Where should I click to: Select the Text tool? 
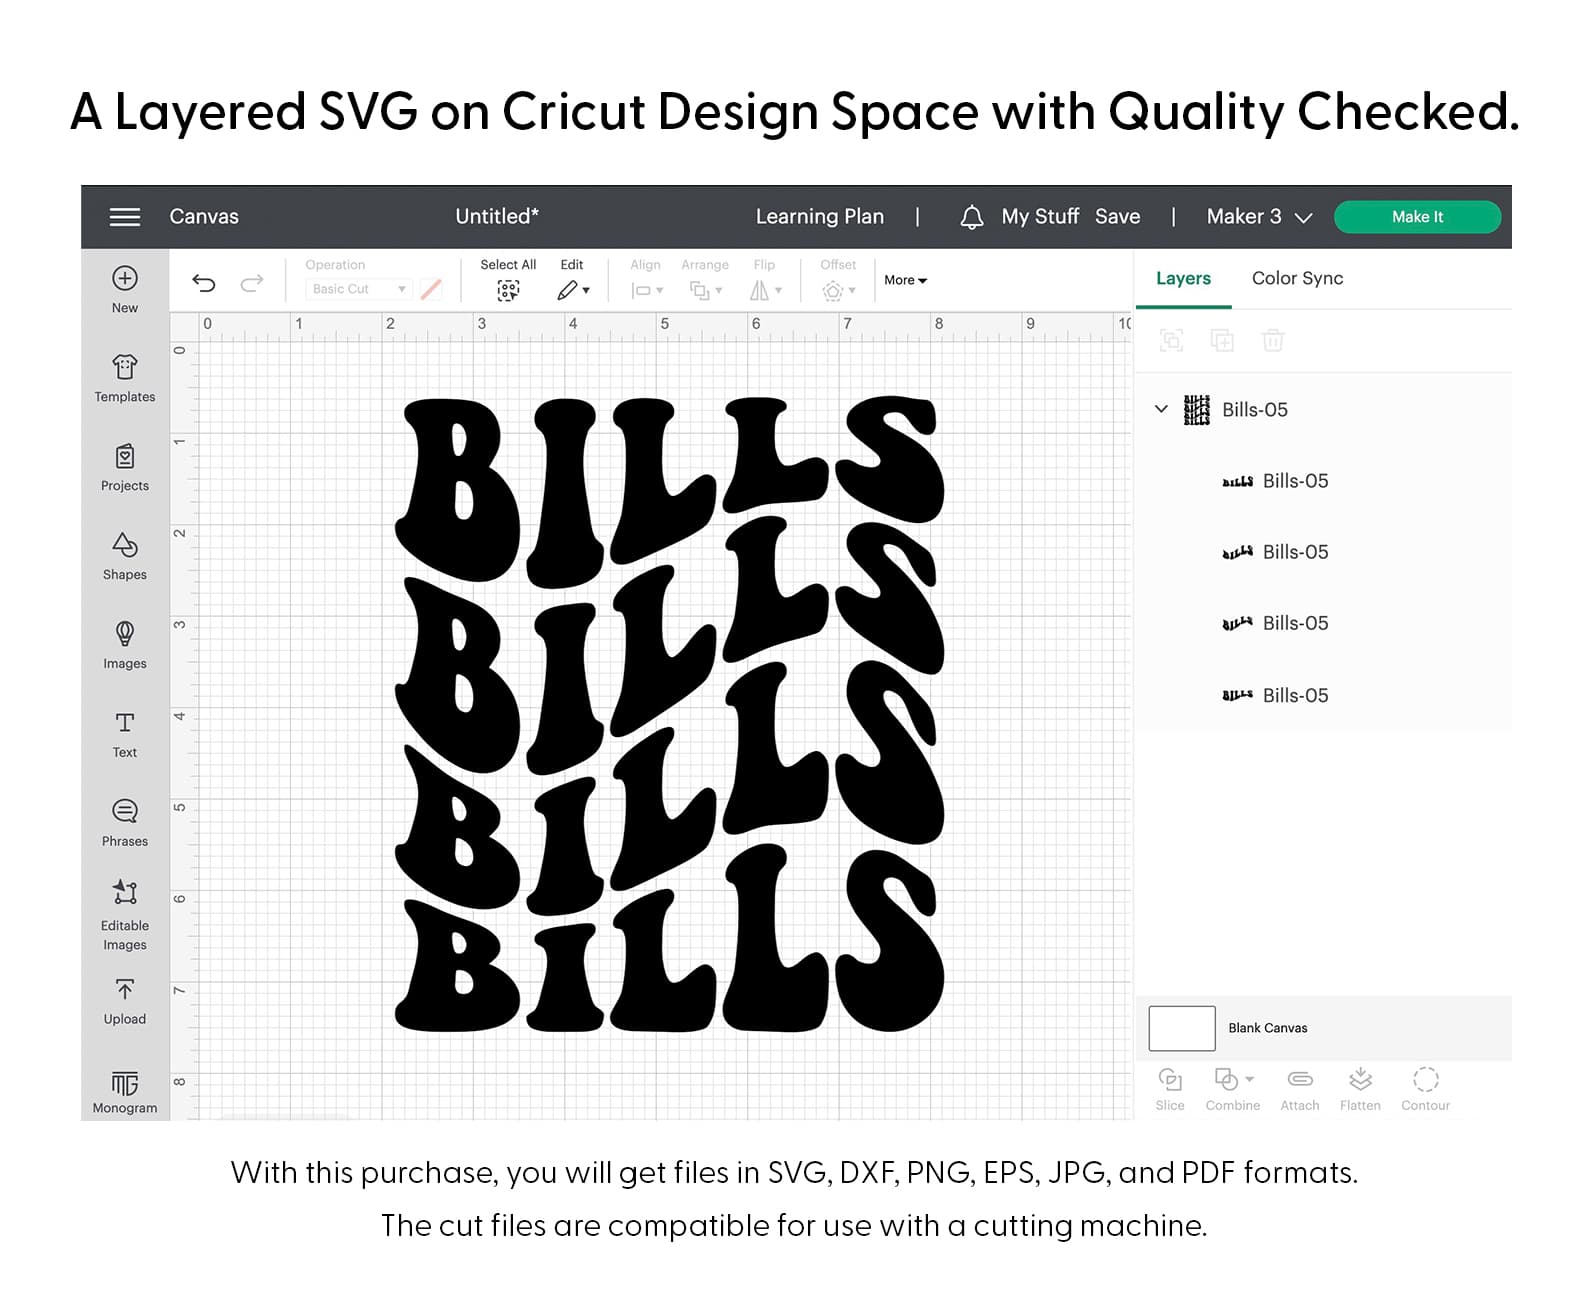click(124, 723)
